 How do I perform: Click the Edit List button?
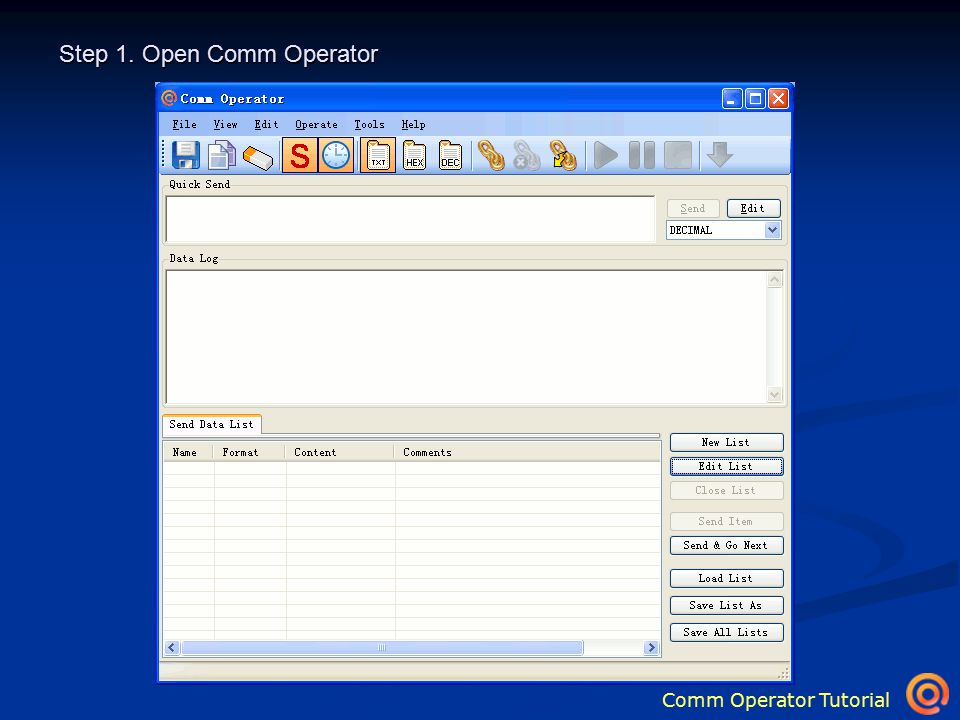(726, 466)
